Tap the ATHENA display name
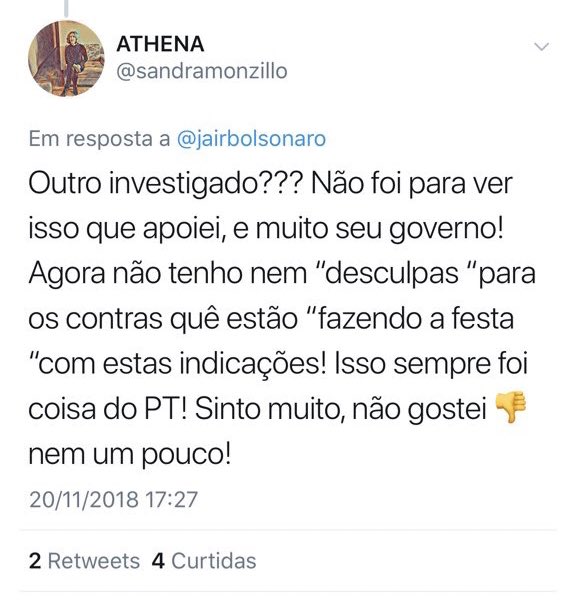Image resolution: width=575 pixels, height=603 pixels. (160, 44)
